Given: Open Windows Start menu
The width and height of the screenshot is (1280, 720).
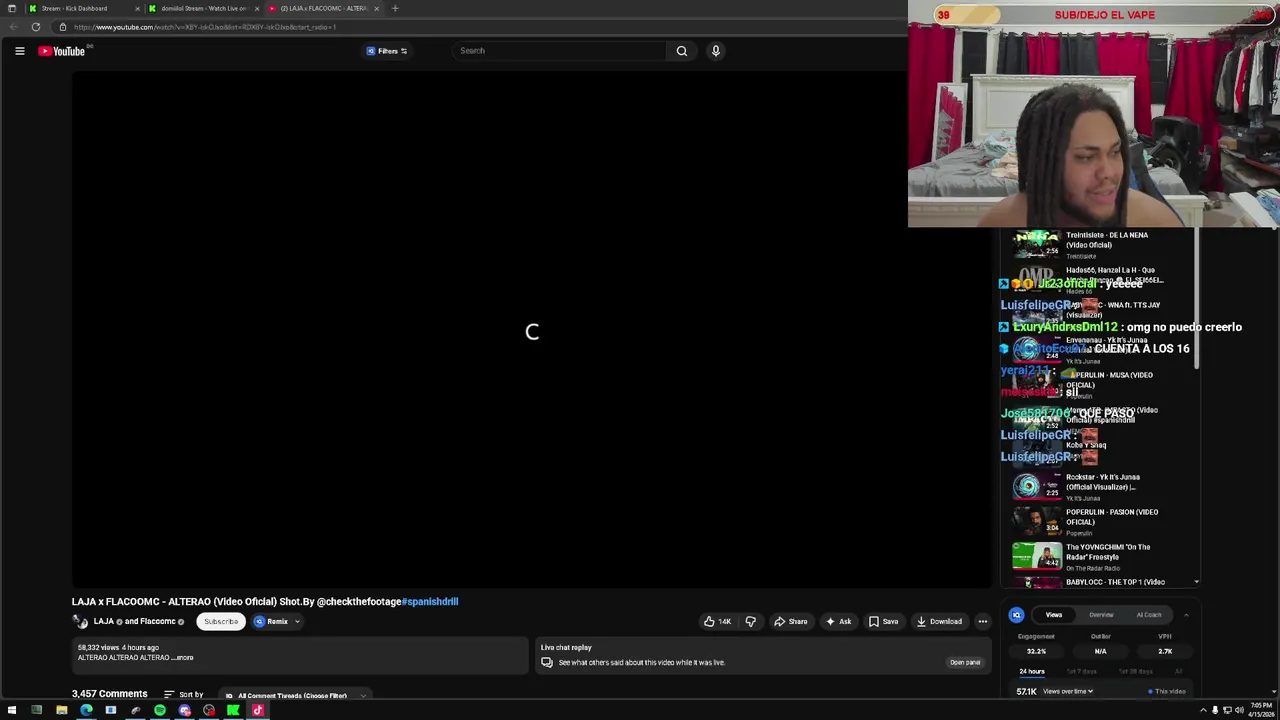Looking at the screenshot, I should point(12,710).
